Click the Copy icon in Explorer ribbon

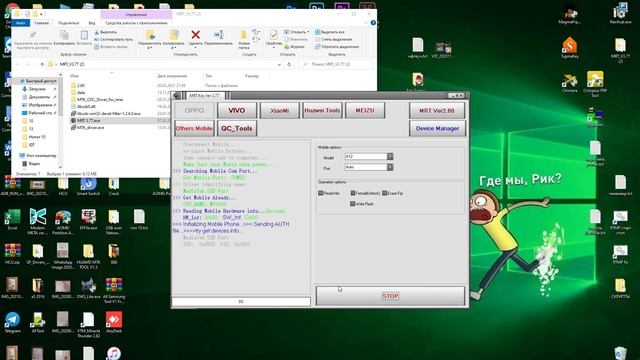click(x=64, y=35)
